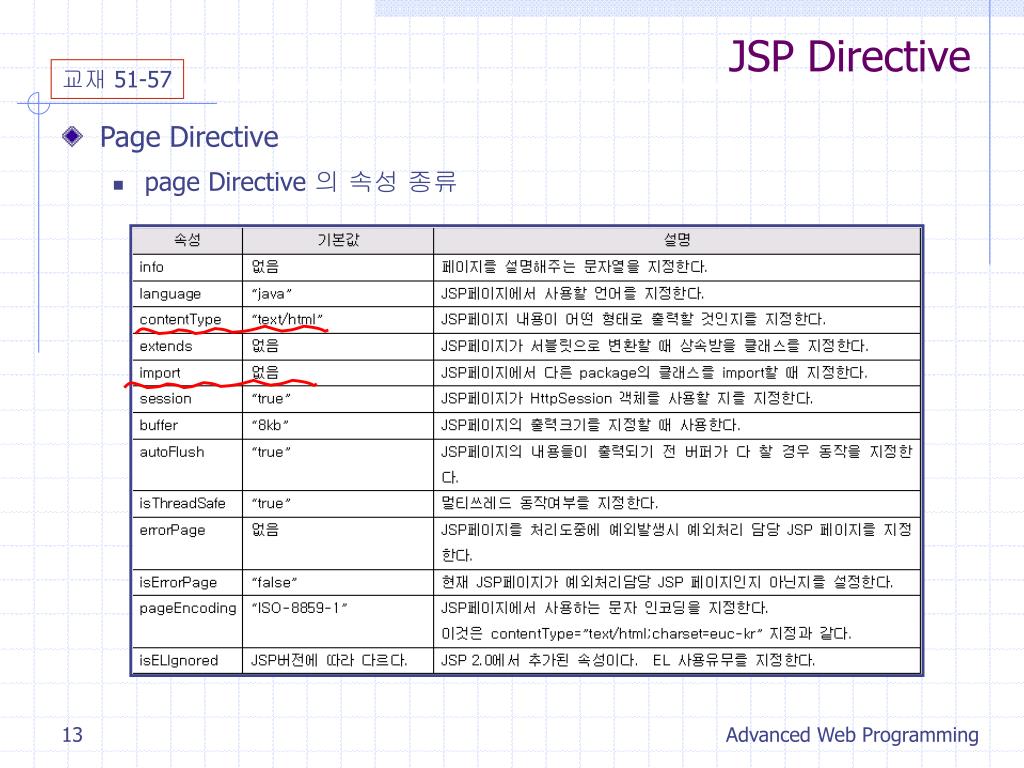
Task: Click slide number 13
Action: (x=72, y=735)
